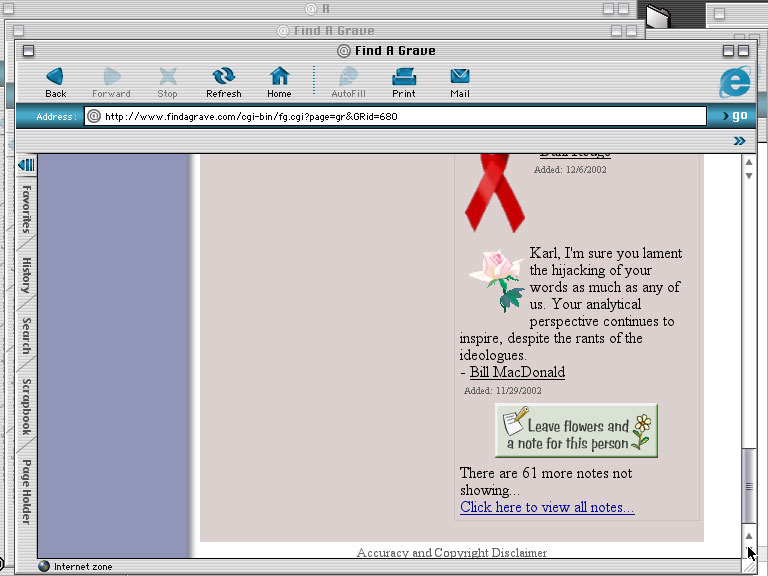Click the scroll up arrow on scrollbar
The width and height of the screenshot is (768, 576).
[x=749, y=161]
